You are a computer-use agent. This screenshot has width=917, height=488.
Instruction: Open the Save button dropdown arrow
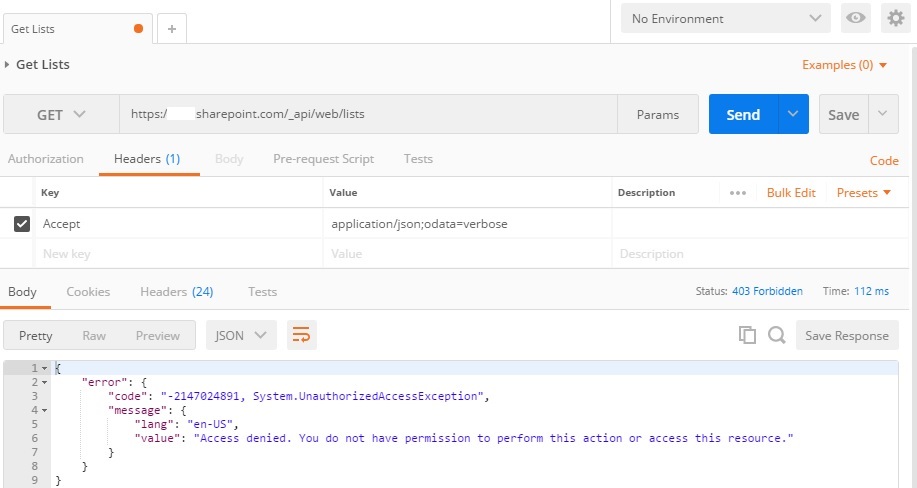[x=883, y=114]
